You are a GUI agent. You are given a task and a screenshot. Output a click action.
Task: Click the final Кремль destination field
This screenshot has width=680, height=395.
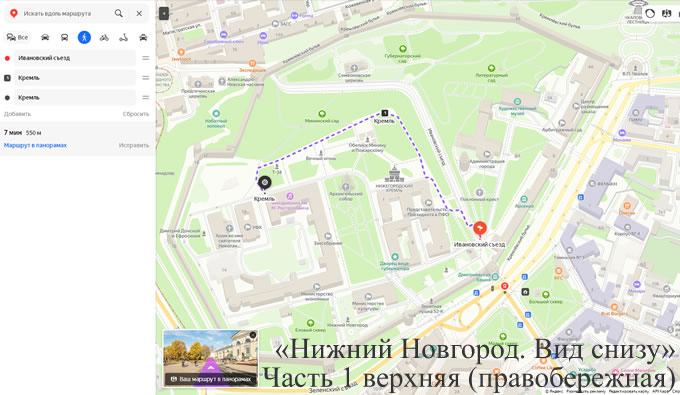click(x=75, y=98)
